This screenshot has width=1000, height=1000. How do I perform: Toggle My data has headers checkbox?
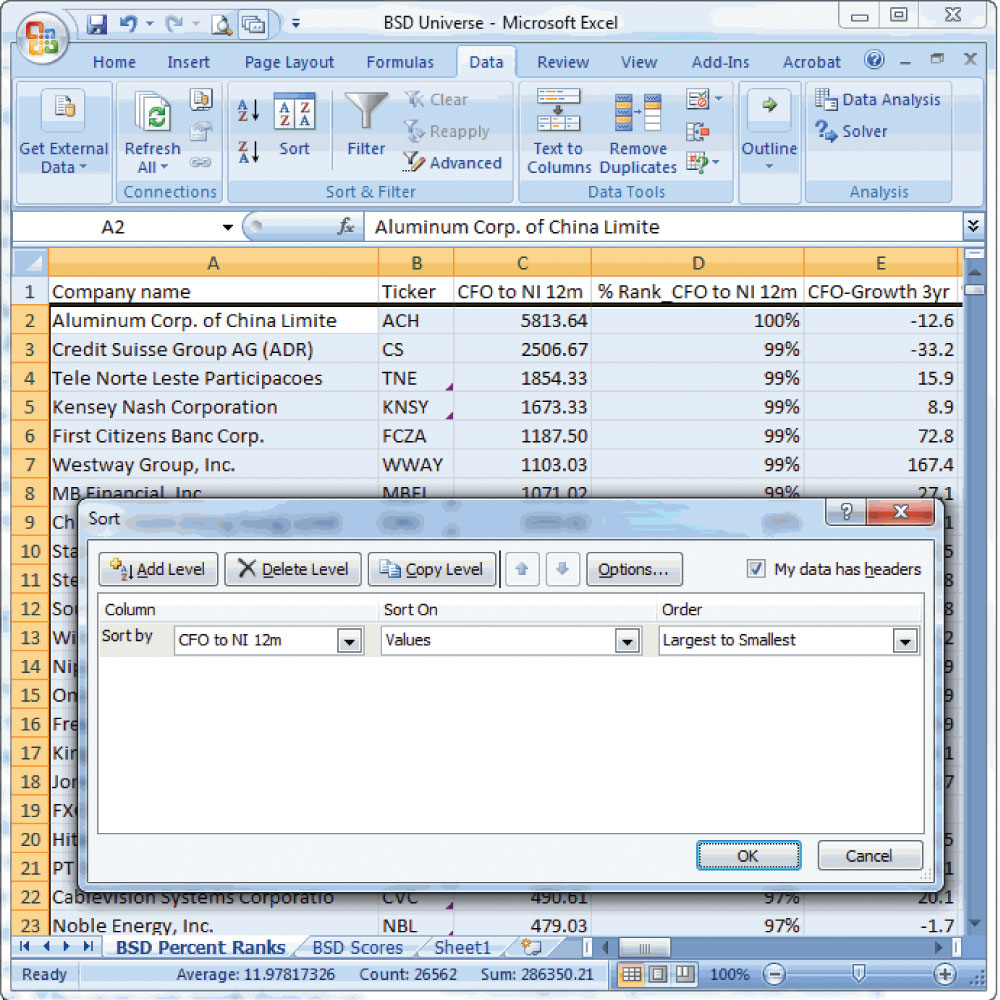(x=756, y=569)
